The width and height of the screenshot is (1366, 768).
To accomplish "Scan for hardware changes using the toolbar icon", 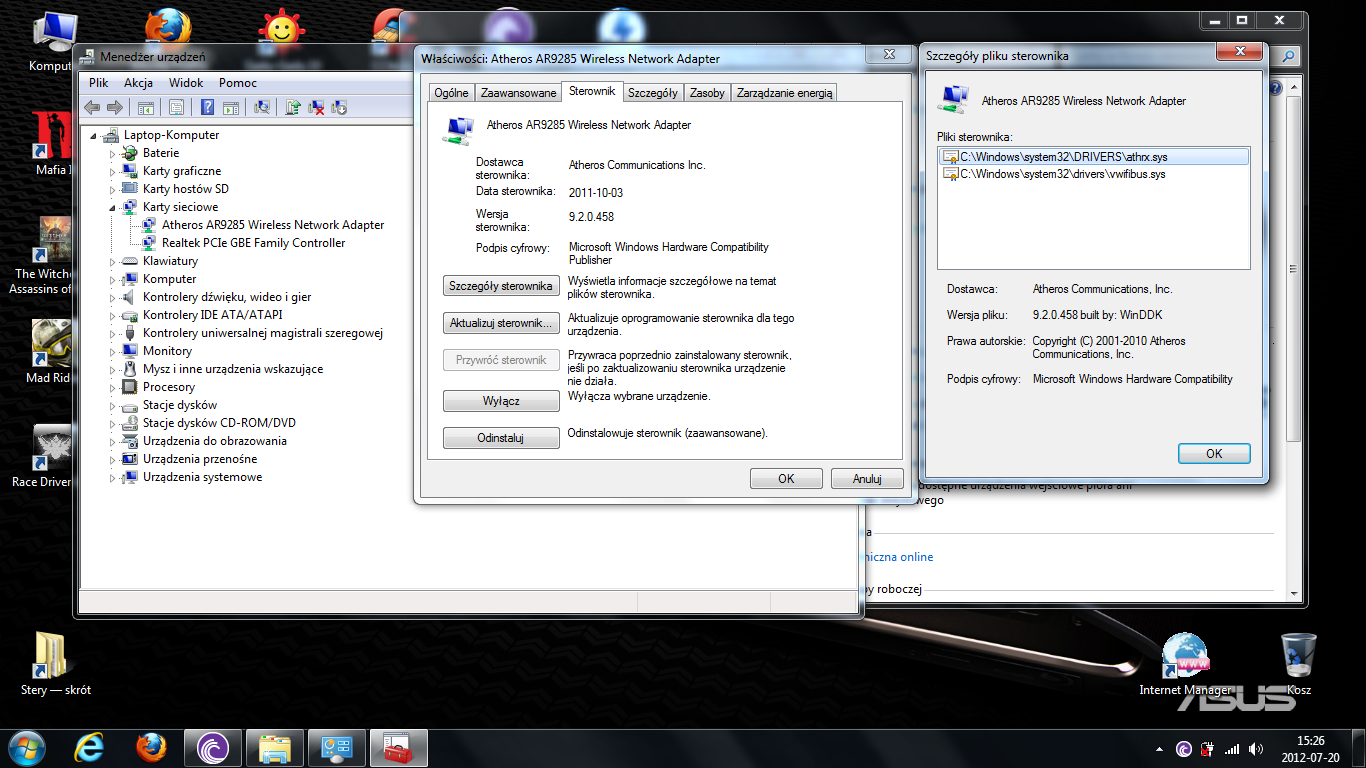I will point(262,107).
